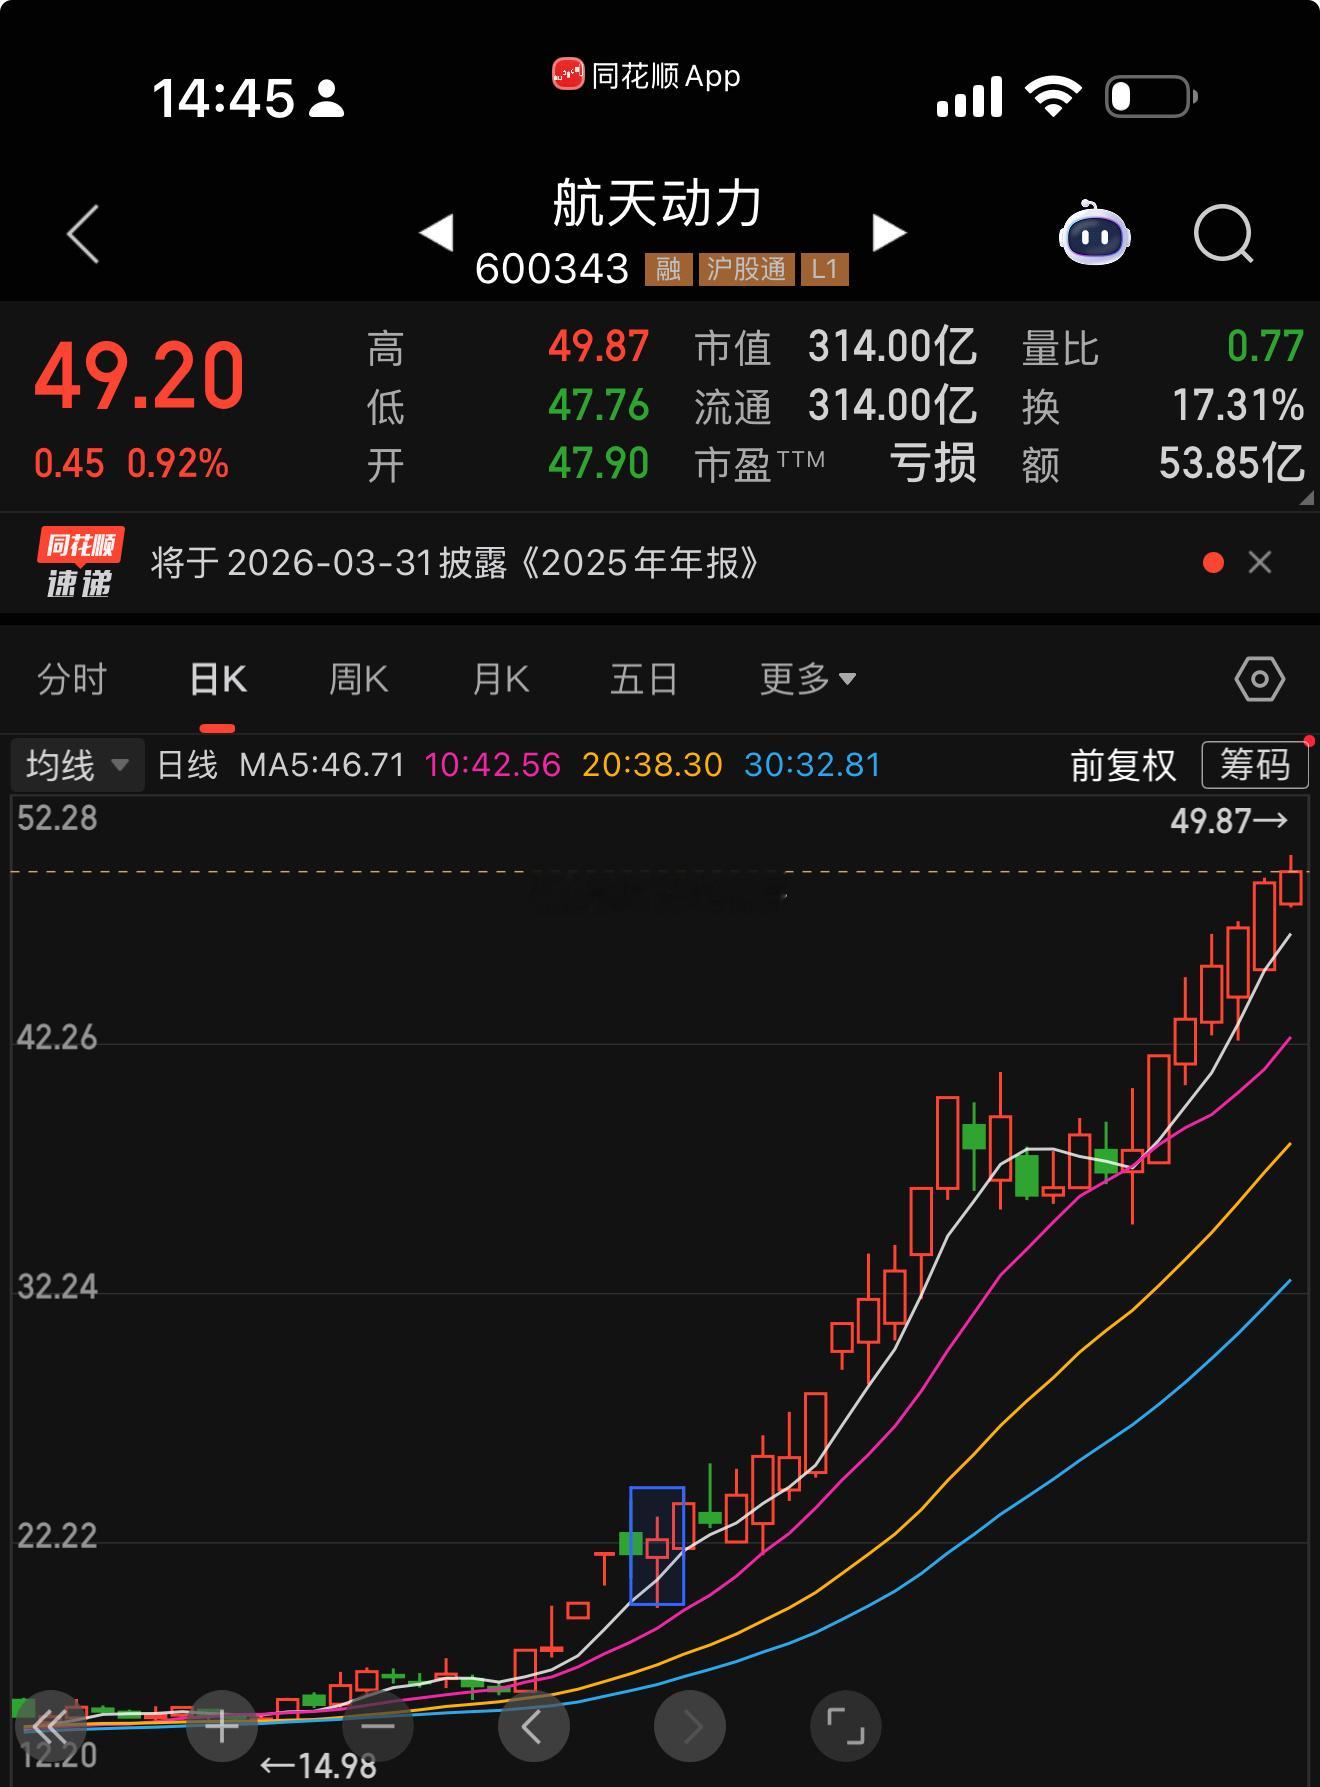
Task: Tap the 14.98 low marker on chart
Action: (318, 1766)
